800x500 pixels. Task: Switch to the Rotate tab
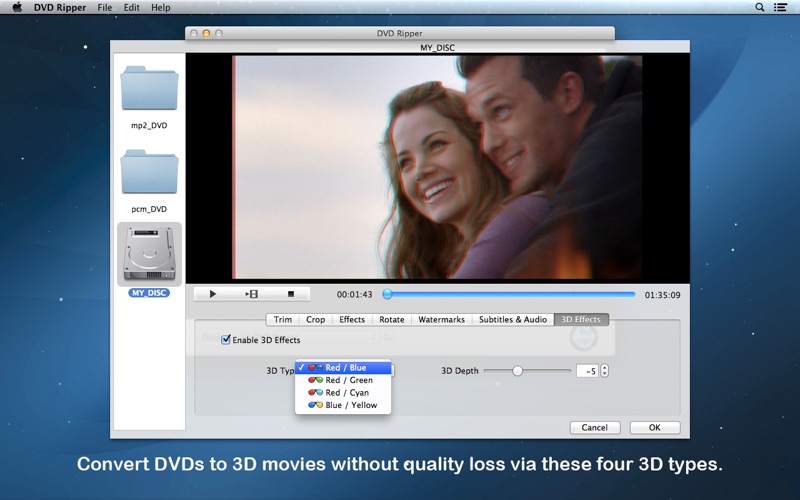coord(392,319)
